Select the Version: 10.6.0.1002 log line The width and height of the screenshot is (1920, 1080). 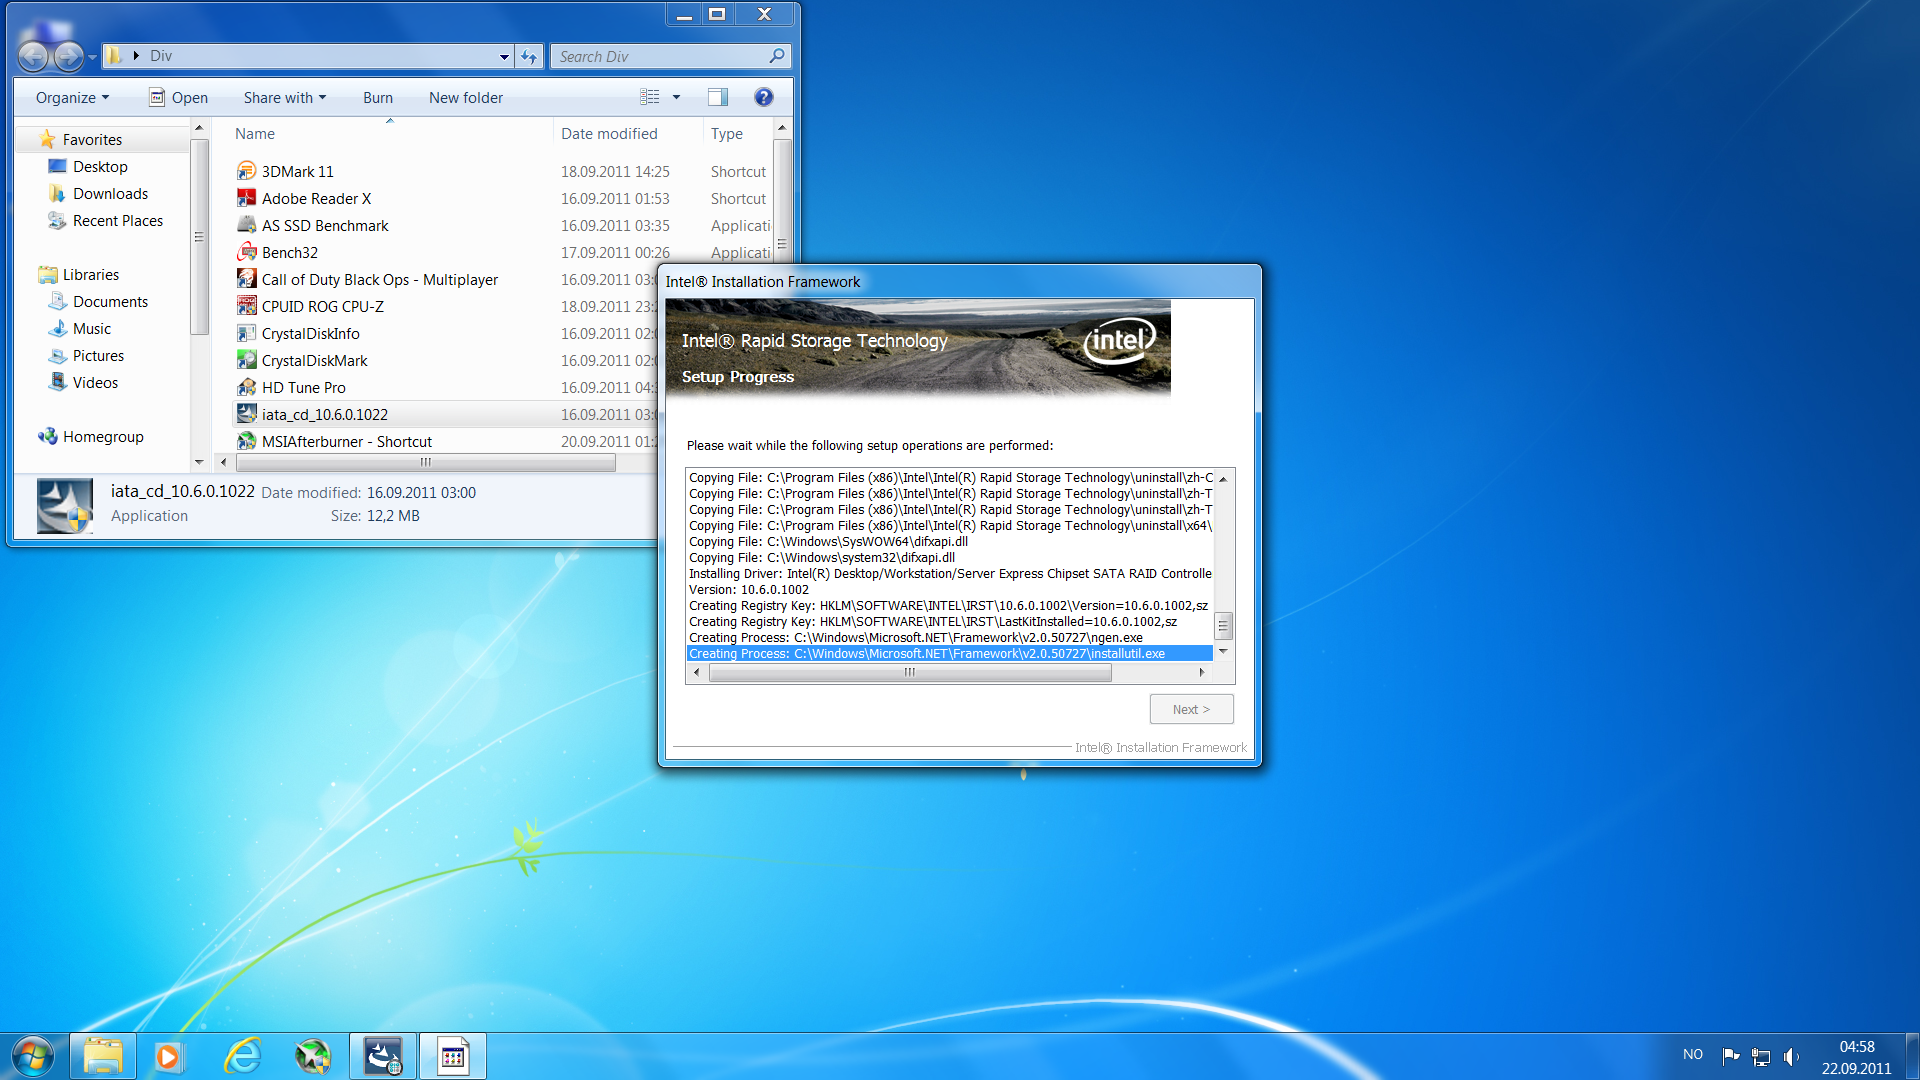point(749,589)
